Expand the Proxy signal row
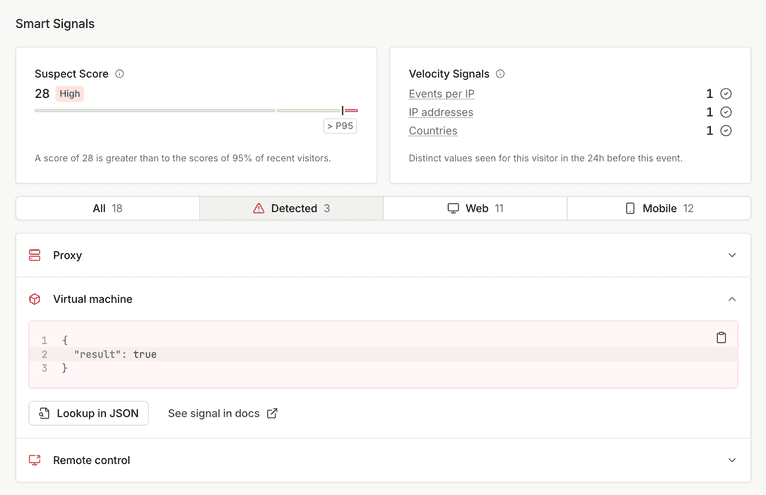 click(x=732, y=256)
